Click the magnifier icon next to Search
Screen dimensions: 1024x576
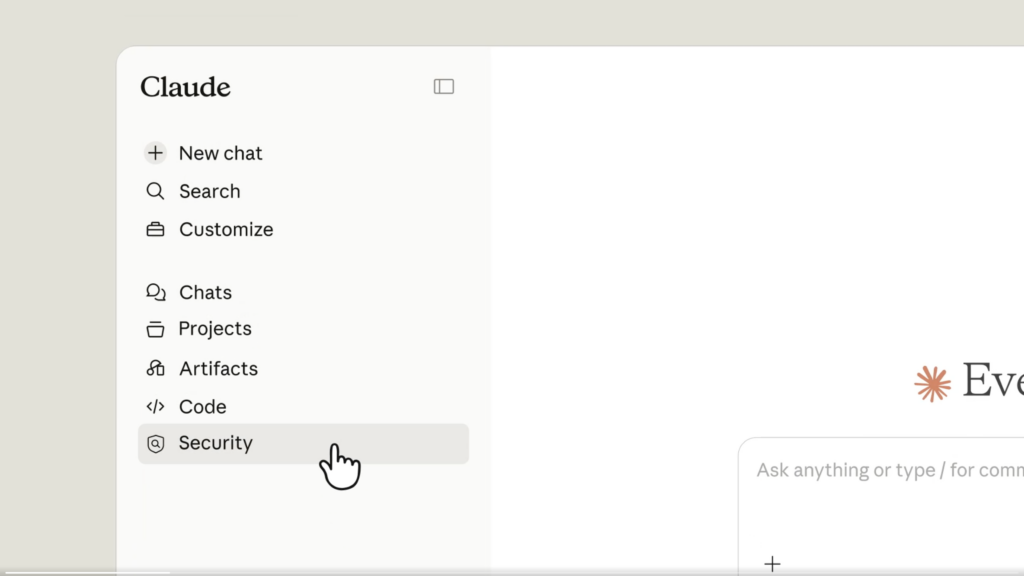(155, 191)
